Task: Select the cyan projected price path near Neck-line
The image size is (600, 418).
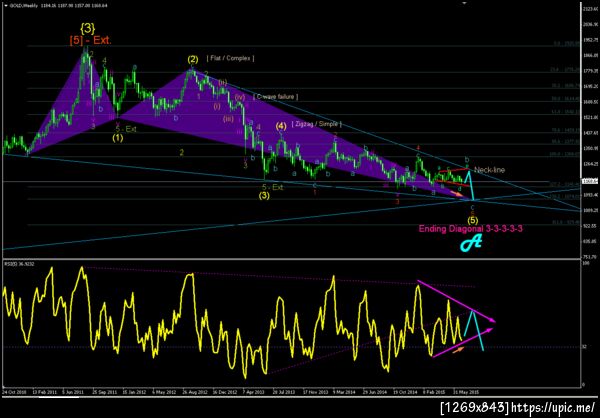Action: 469,185
